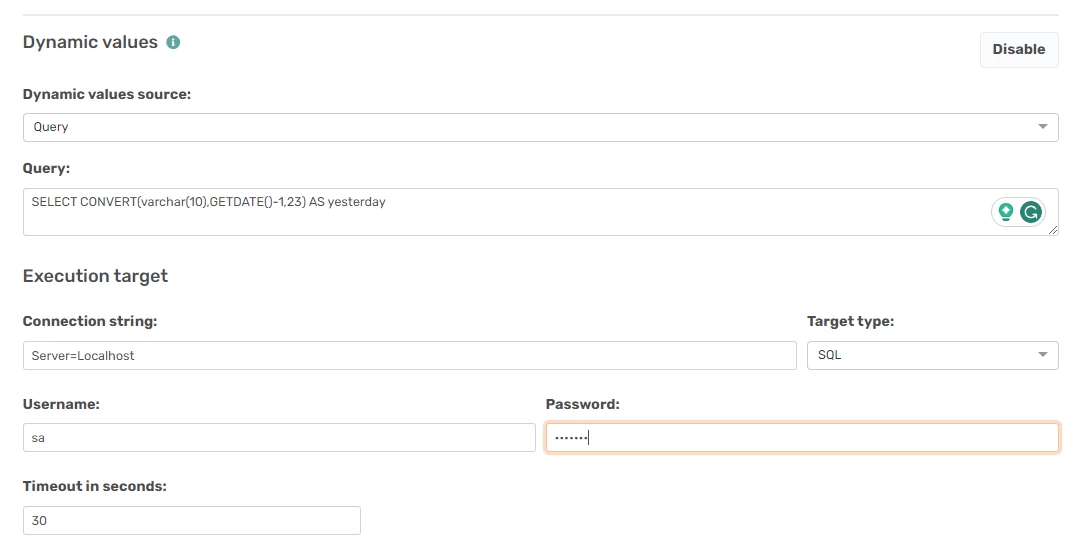1081x550 pixels.
Task: Click the arrow on the Target type selector
Action: click(x=1042, y=355)
